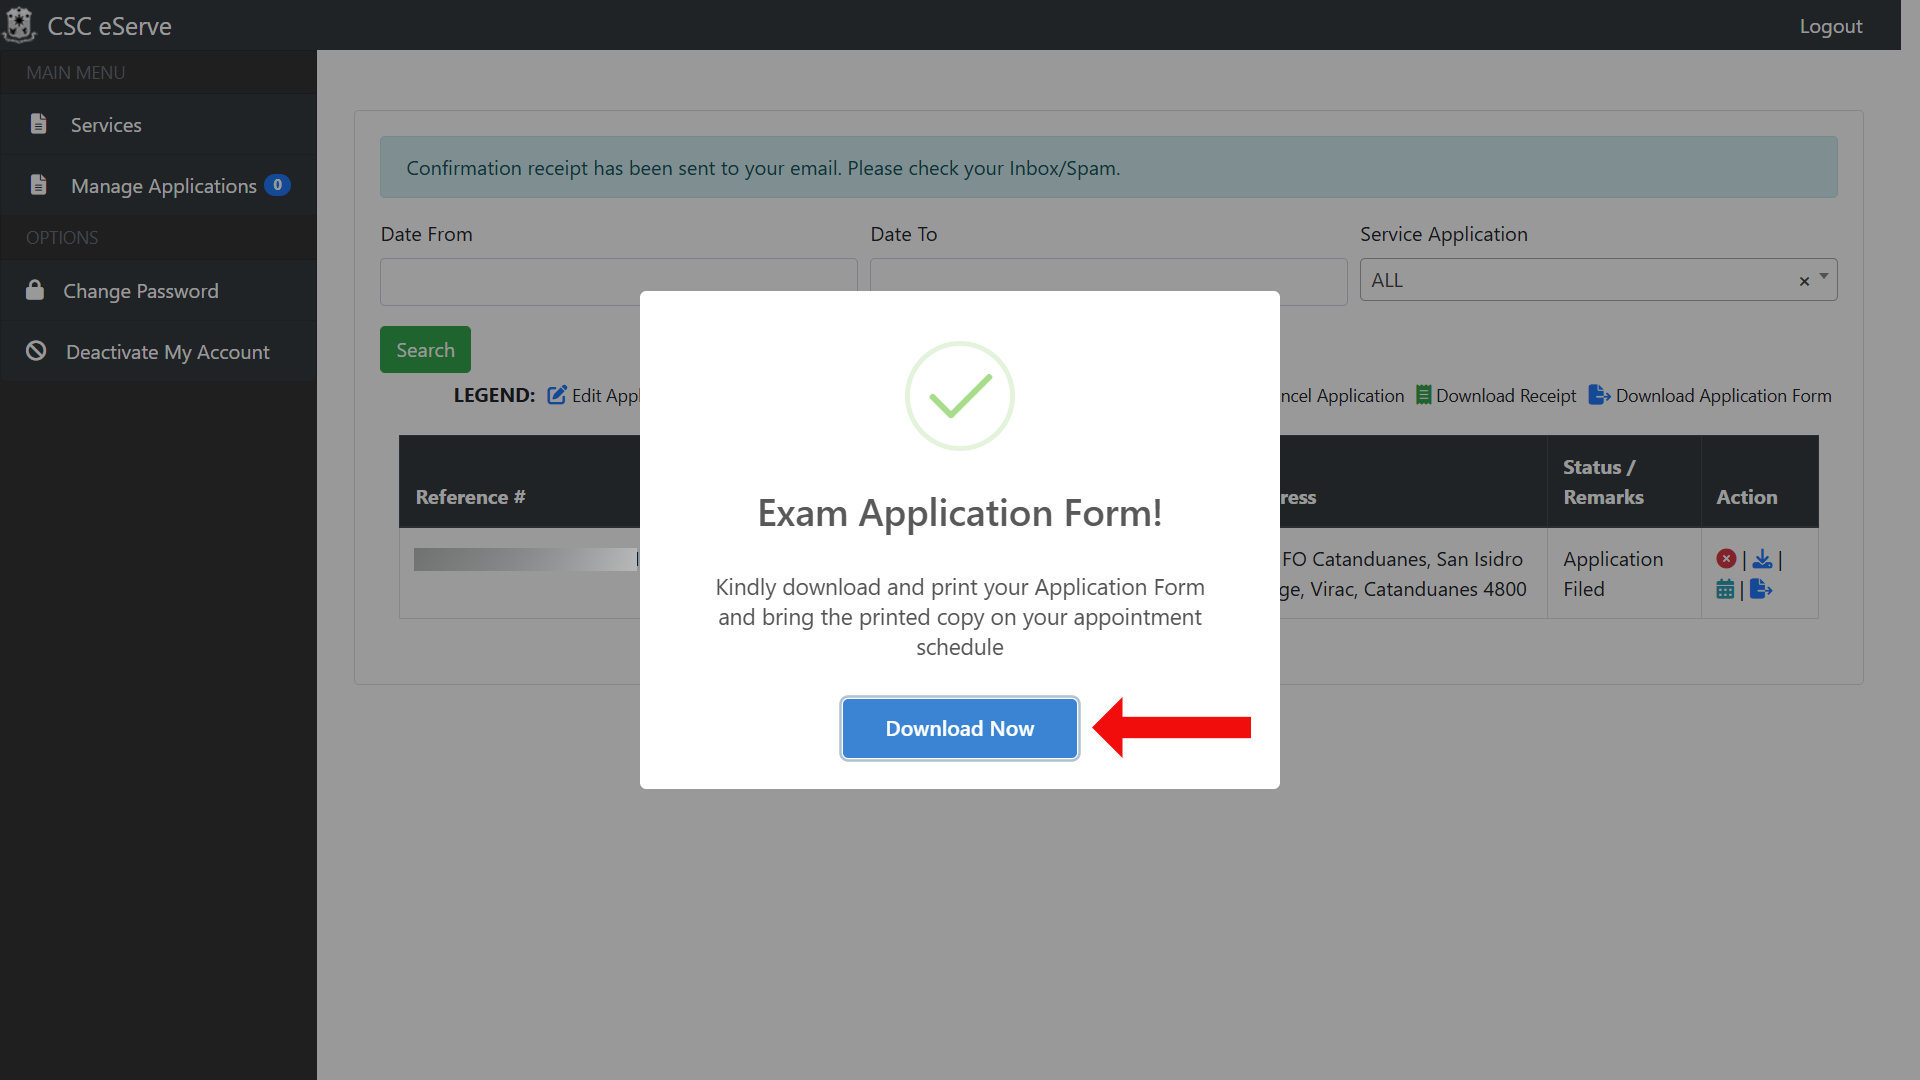This screenshot has width=1920, height=1080.
Task: Click the Download Application Form legend text
Action: (1723, 396)
